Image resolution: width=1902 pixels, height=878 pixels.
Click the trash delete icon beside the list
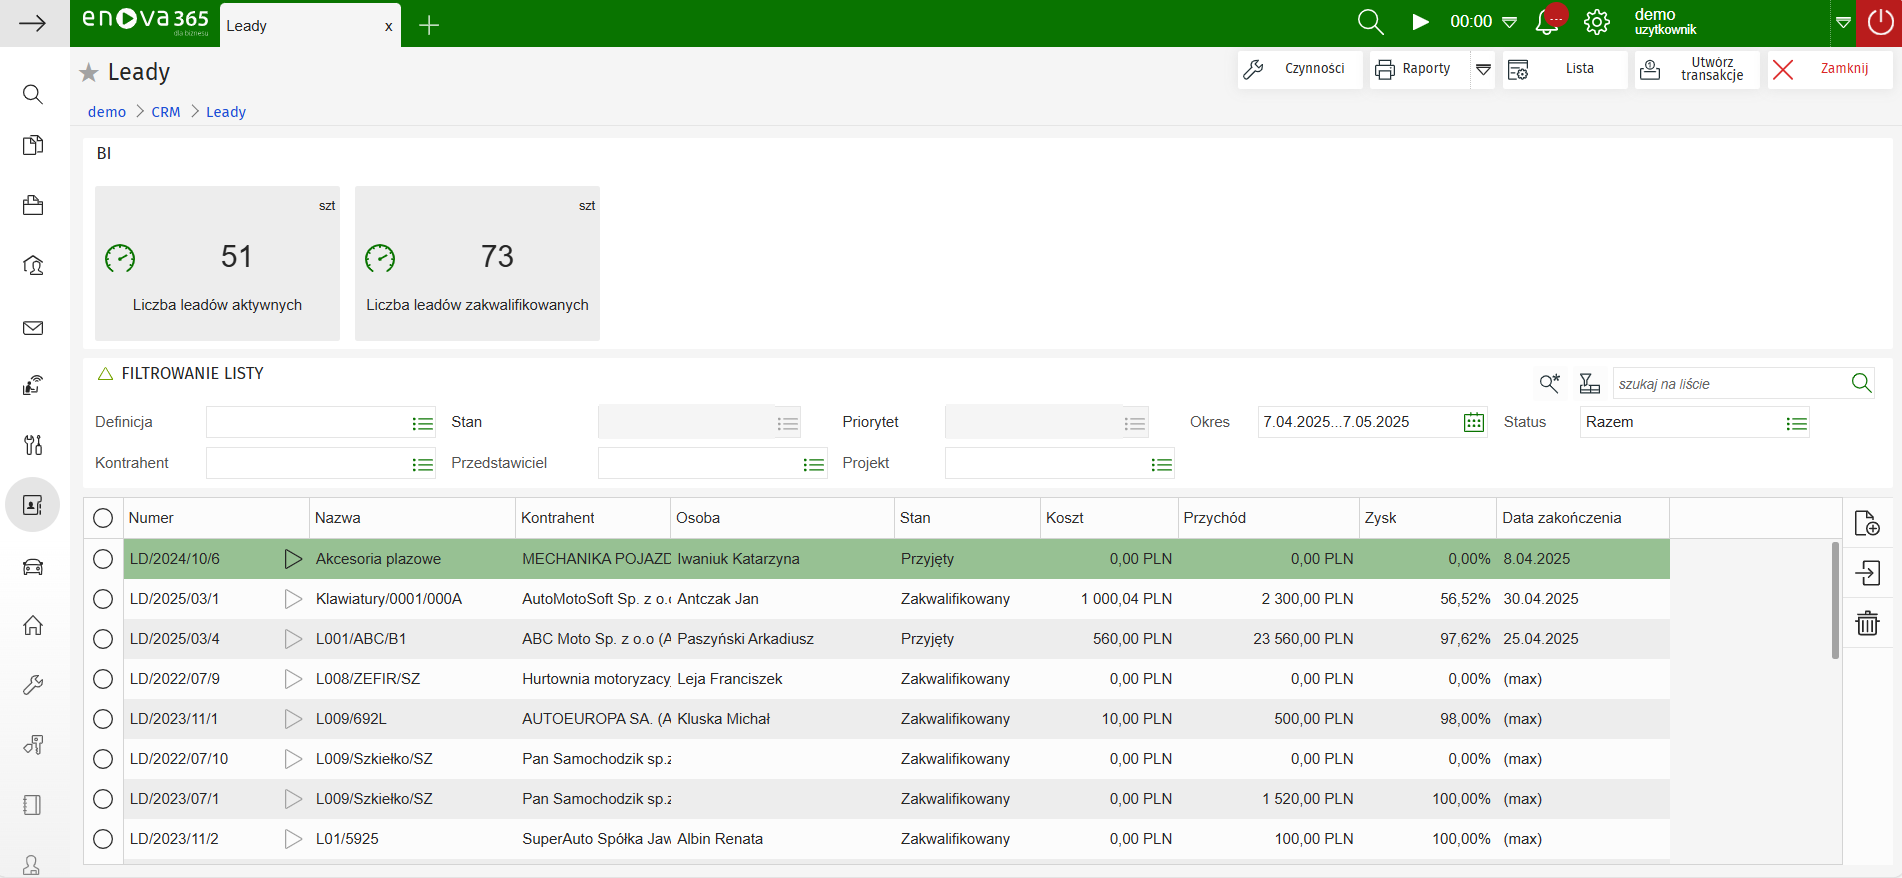click(x=1867, y=624)
